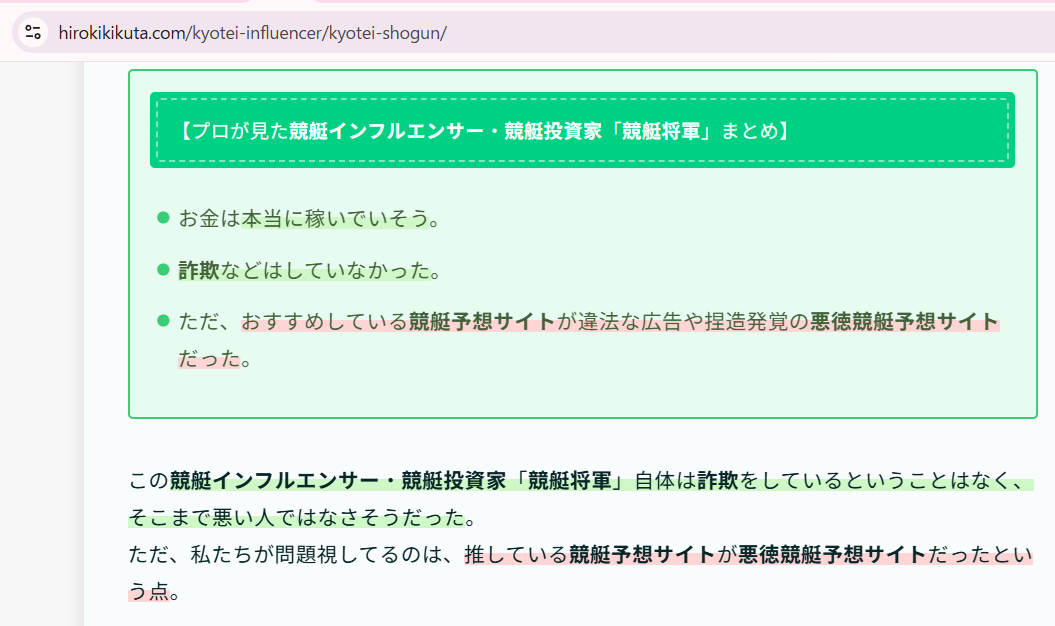The height and width of the screenshot is (626, 1055).
Task: Click the bold word 詐欺 in the second bullet
Action: [198, 270]
